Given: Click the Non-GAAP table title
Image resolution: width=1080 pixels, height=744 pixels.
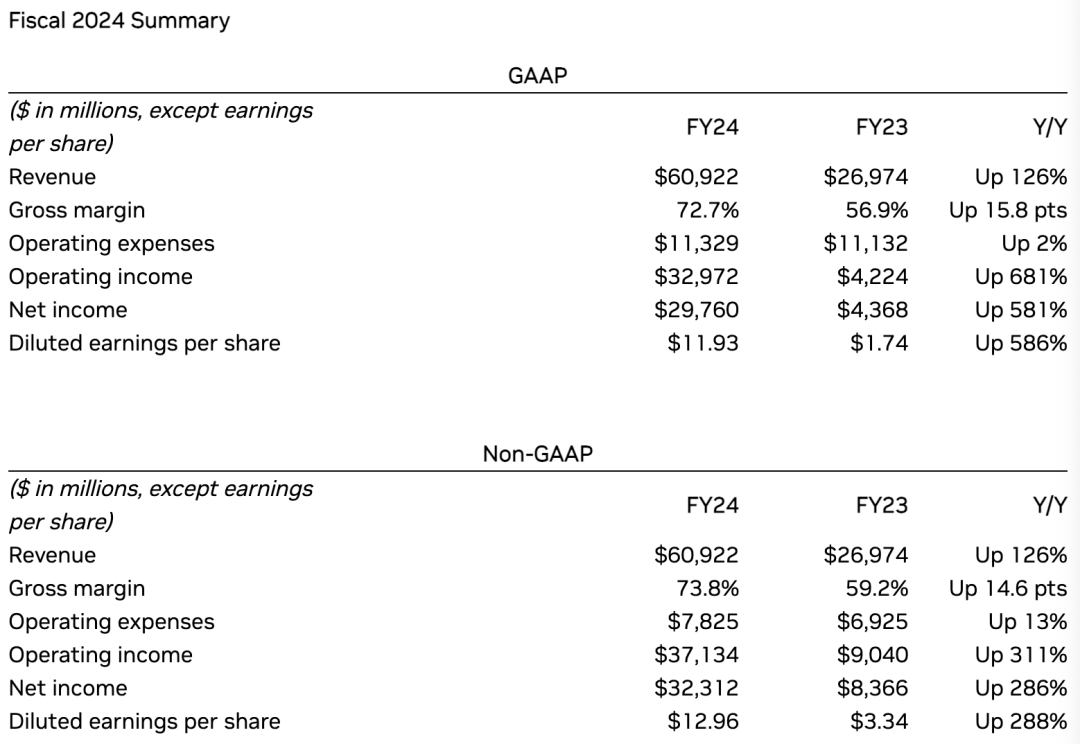Looking at the screenshot, I should (538, 453).
